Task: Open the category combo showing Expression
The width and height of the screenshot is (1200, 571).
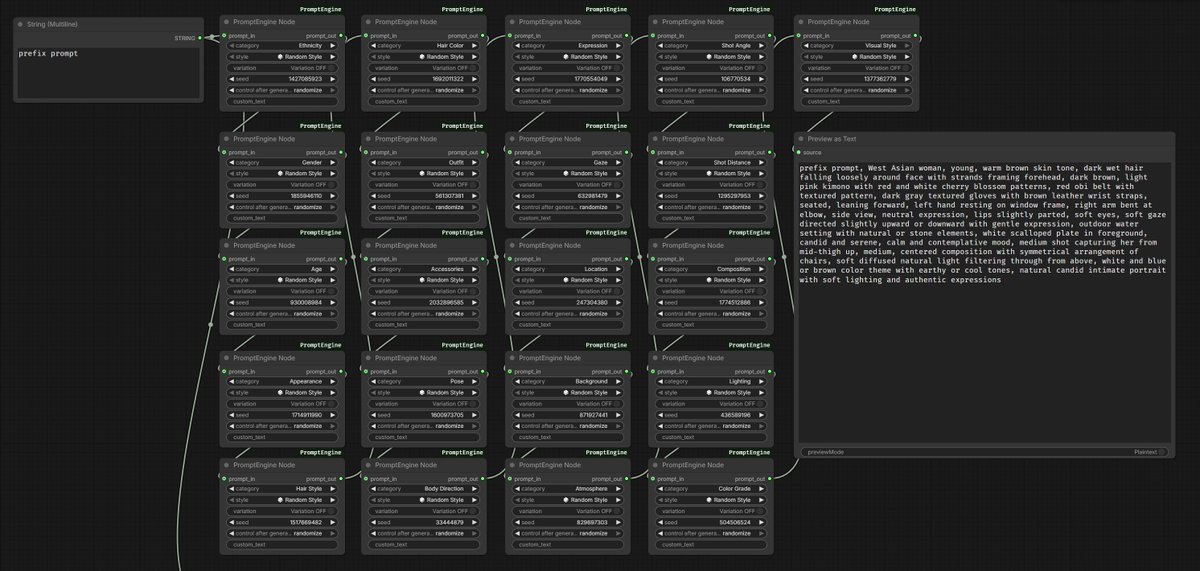Action: [569, 46]
